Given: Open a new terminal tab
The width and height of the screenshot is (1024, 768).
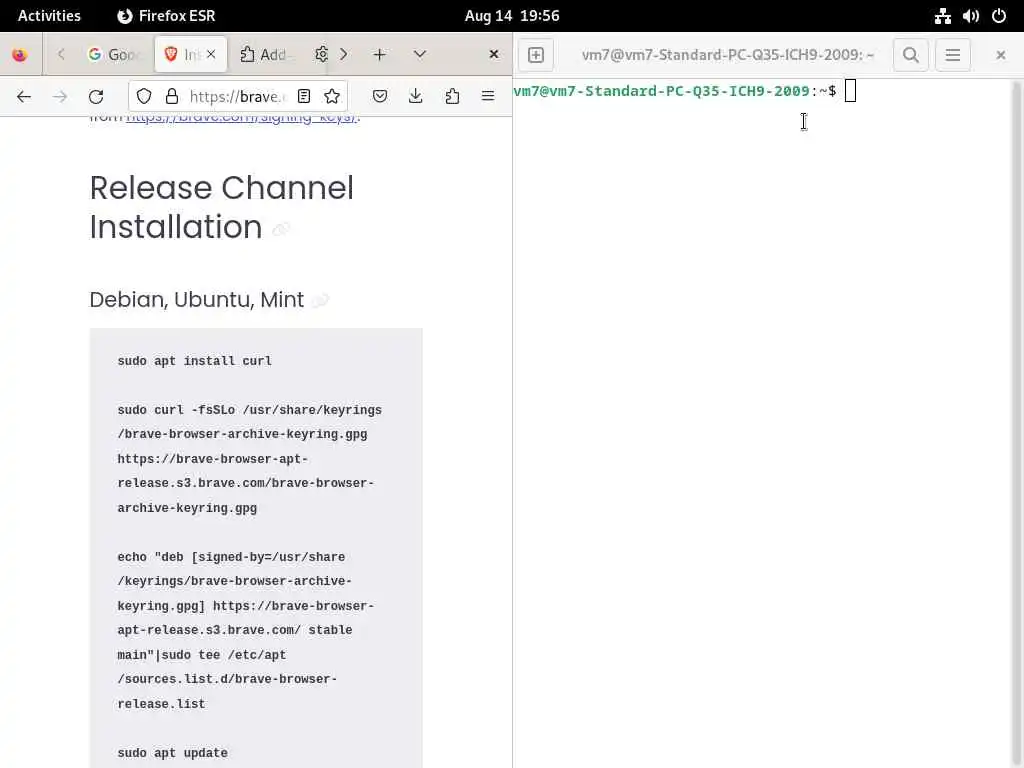Looking at the screenshot, I should (x=536, y=55).
